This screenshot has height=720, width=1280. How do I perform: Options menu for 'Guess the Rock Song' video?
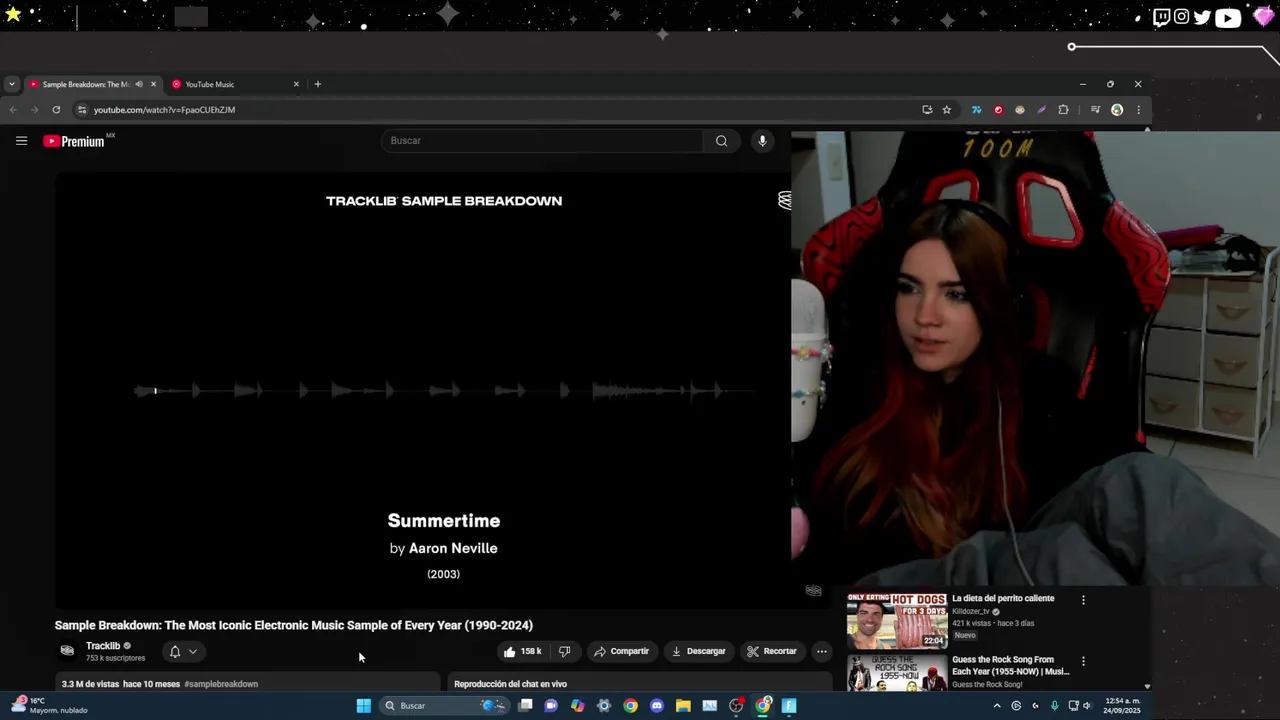[x=1083, y=661]
